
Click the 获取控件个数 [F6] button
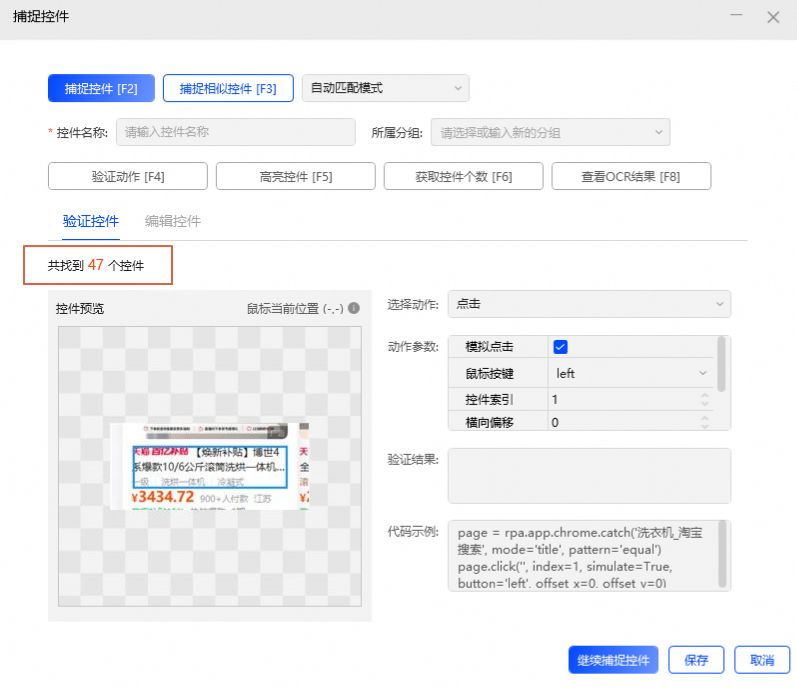point(463,176)
